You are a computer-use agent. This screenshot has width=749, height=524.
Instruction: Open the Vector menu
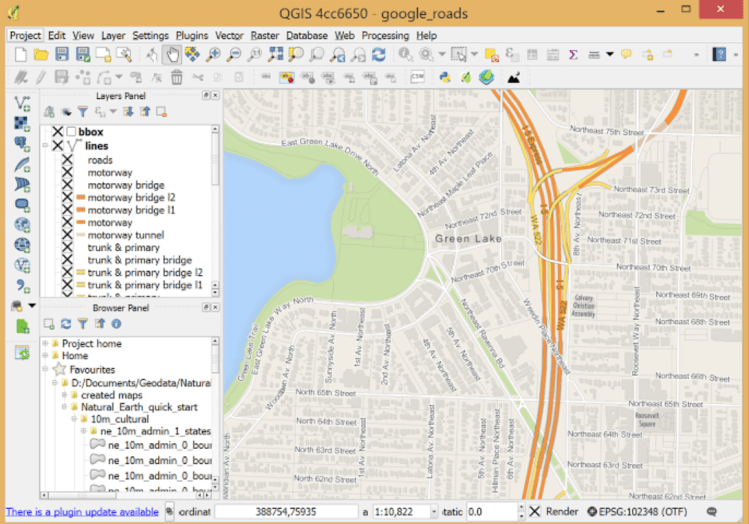pyautogui.click(x=229, y=35)
